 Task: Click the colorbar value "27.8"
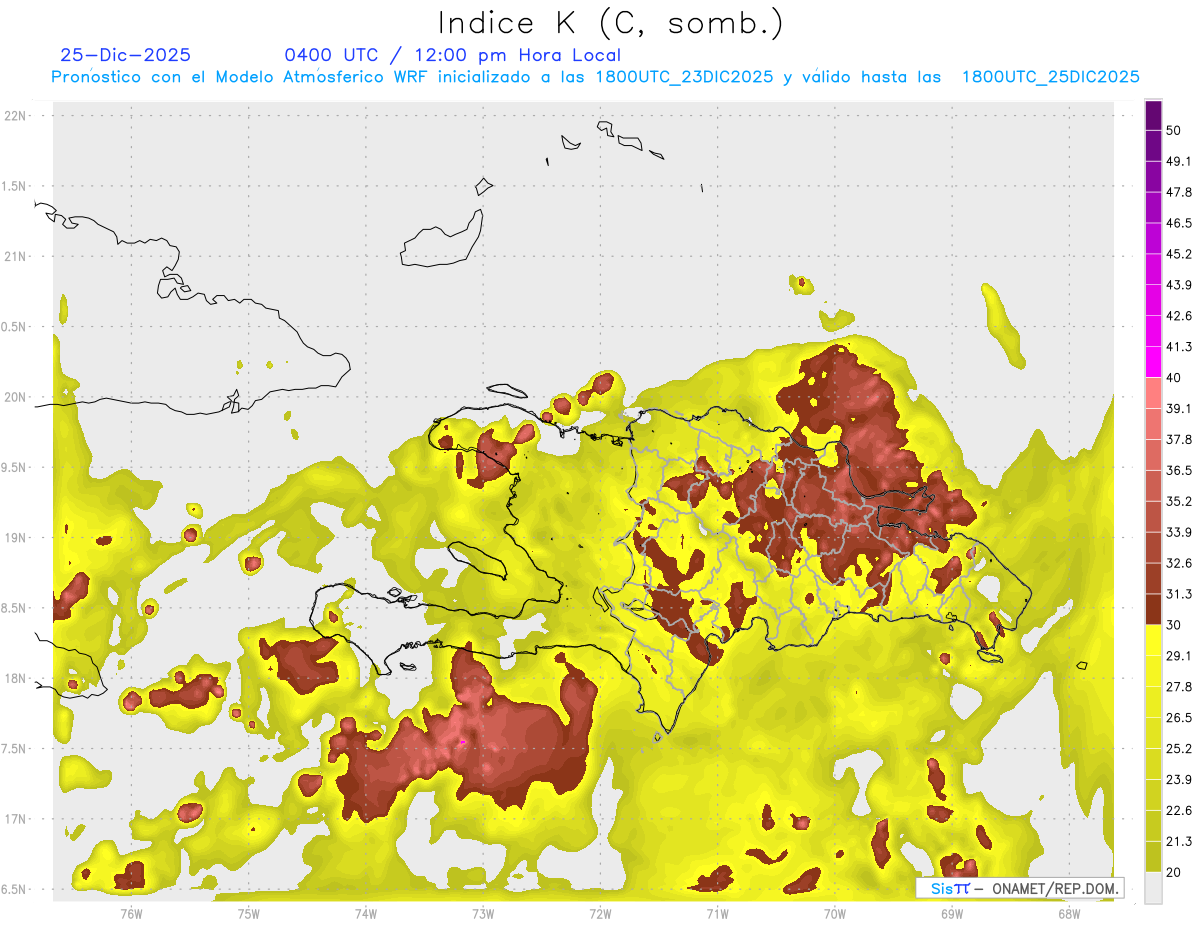[x=1179, y=686]
